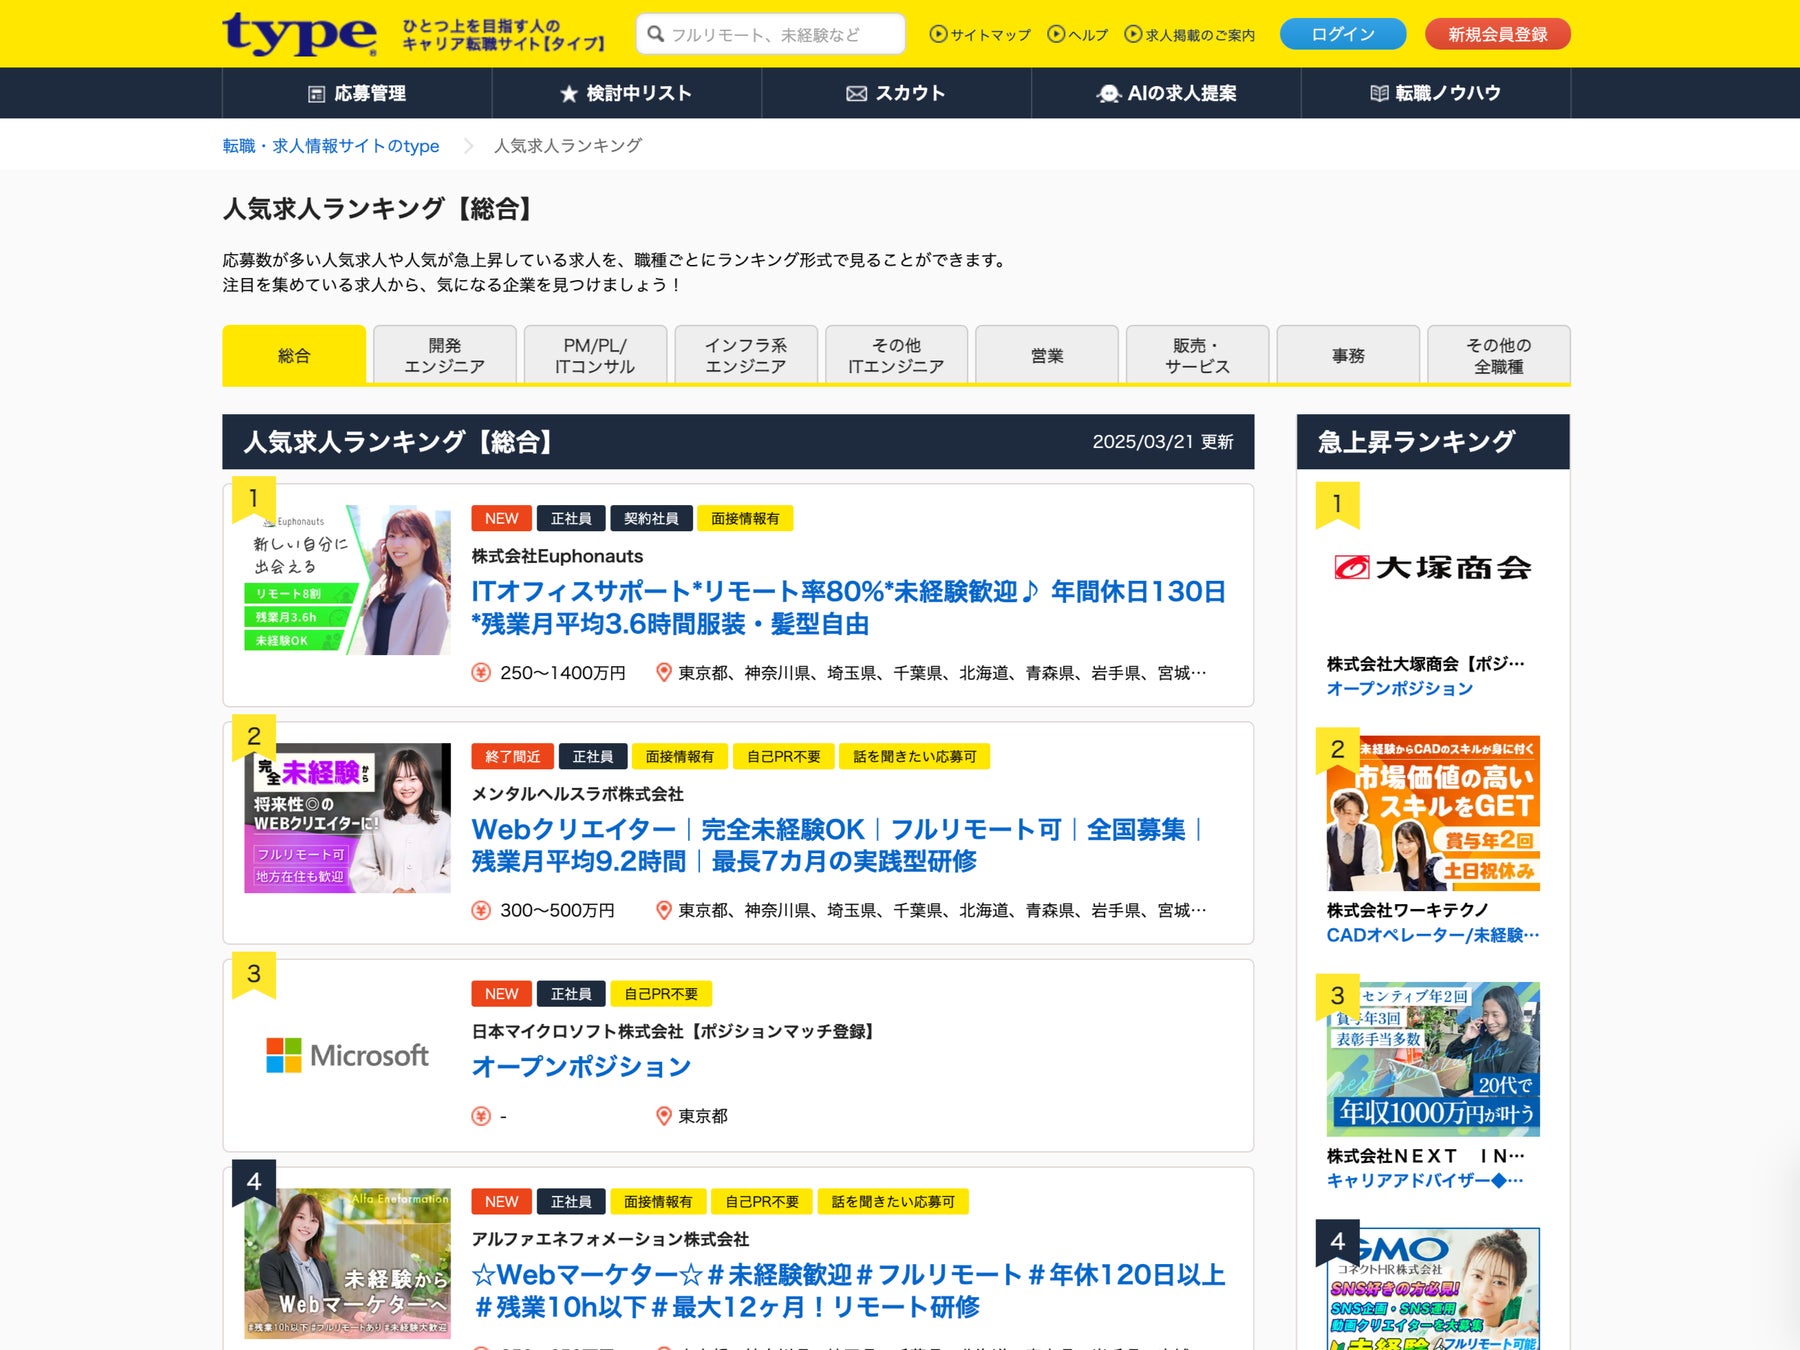Click company name 株式会社Euphonauts
Image resolution: width=1800 pixels, height=1350 pixels.
[x=557, y=556]
